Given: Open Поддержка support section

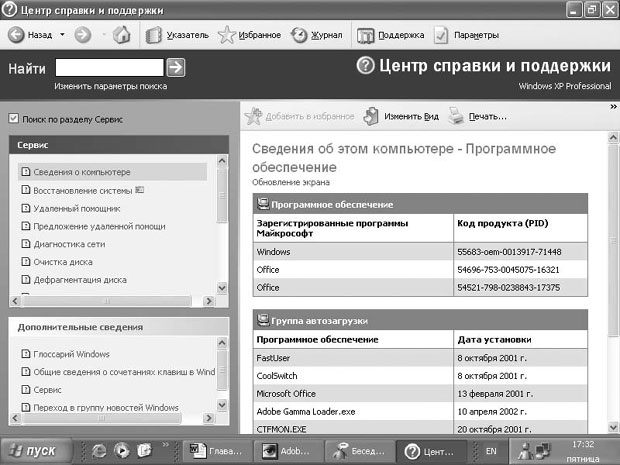Looking at the screenshot, I should 391,35.
